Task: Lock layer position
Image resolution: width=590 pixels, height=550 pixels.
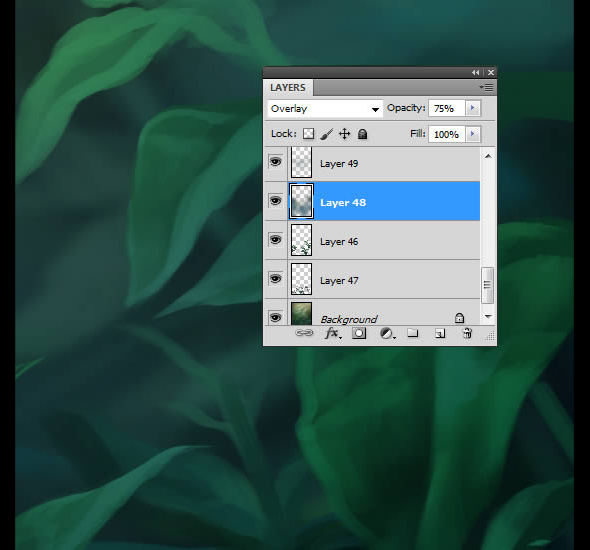Action: coord(344,134)
